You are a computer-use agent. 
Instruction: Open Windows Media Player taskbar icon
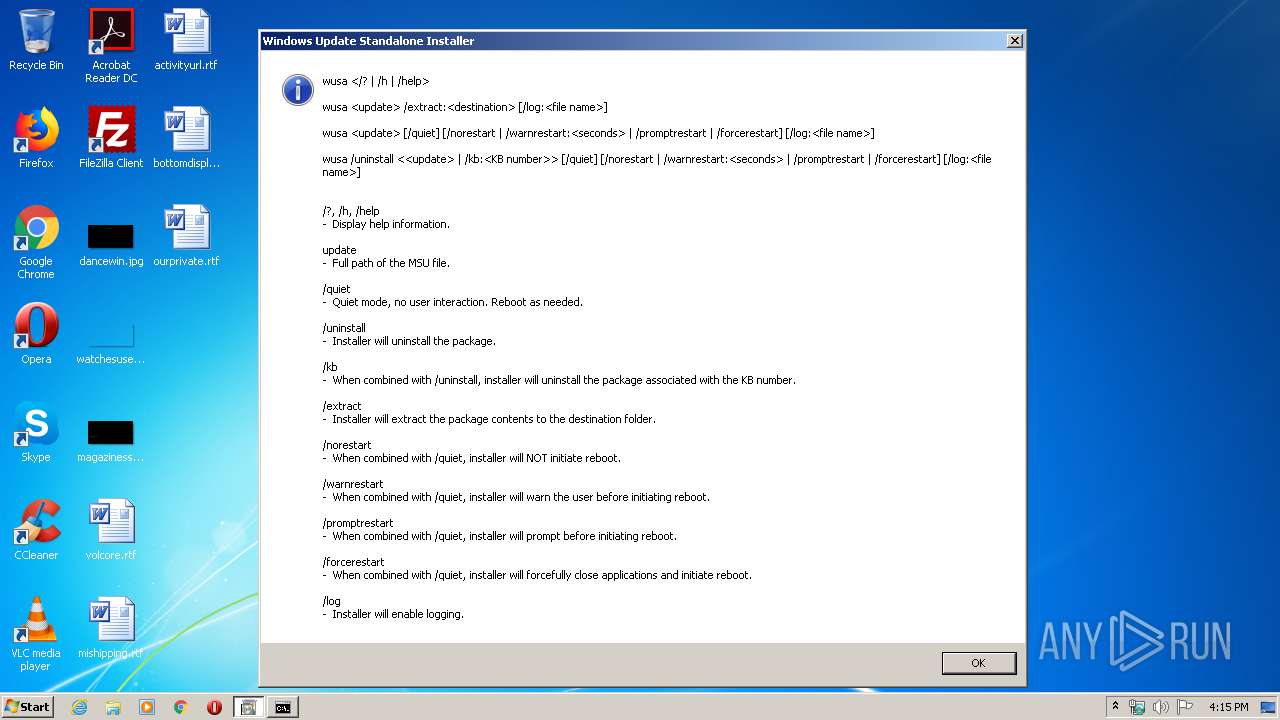[x=147, y=707]
